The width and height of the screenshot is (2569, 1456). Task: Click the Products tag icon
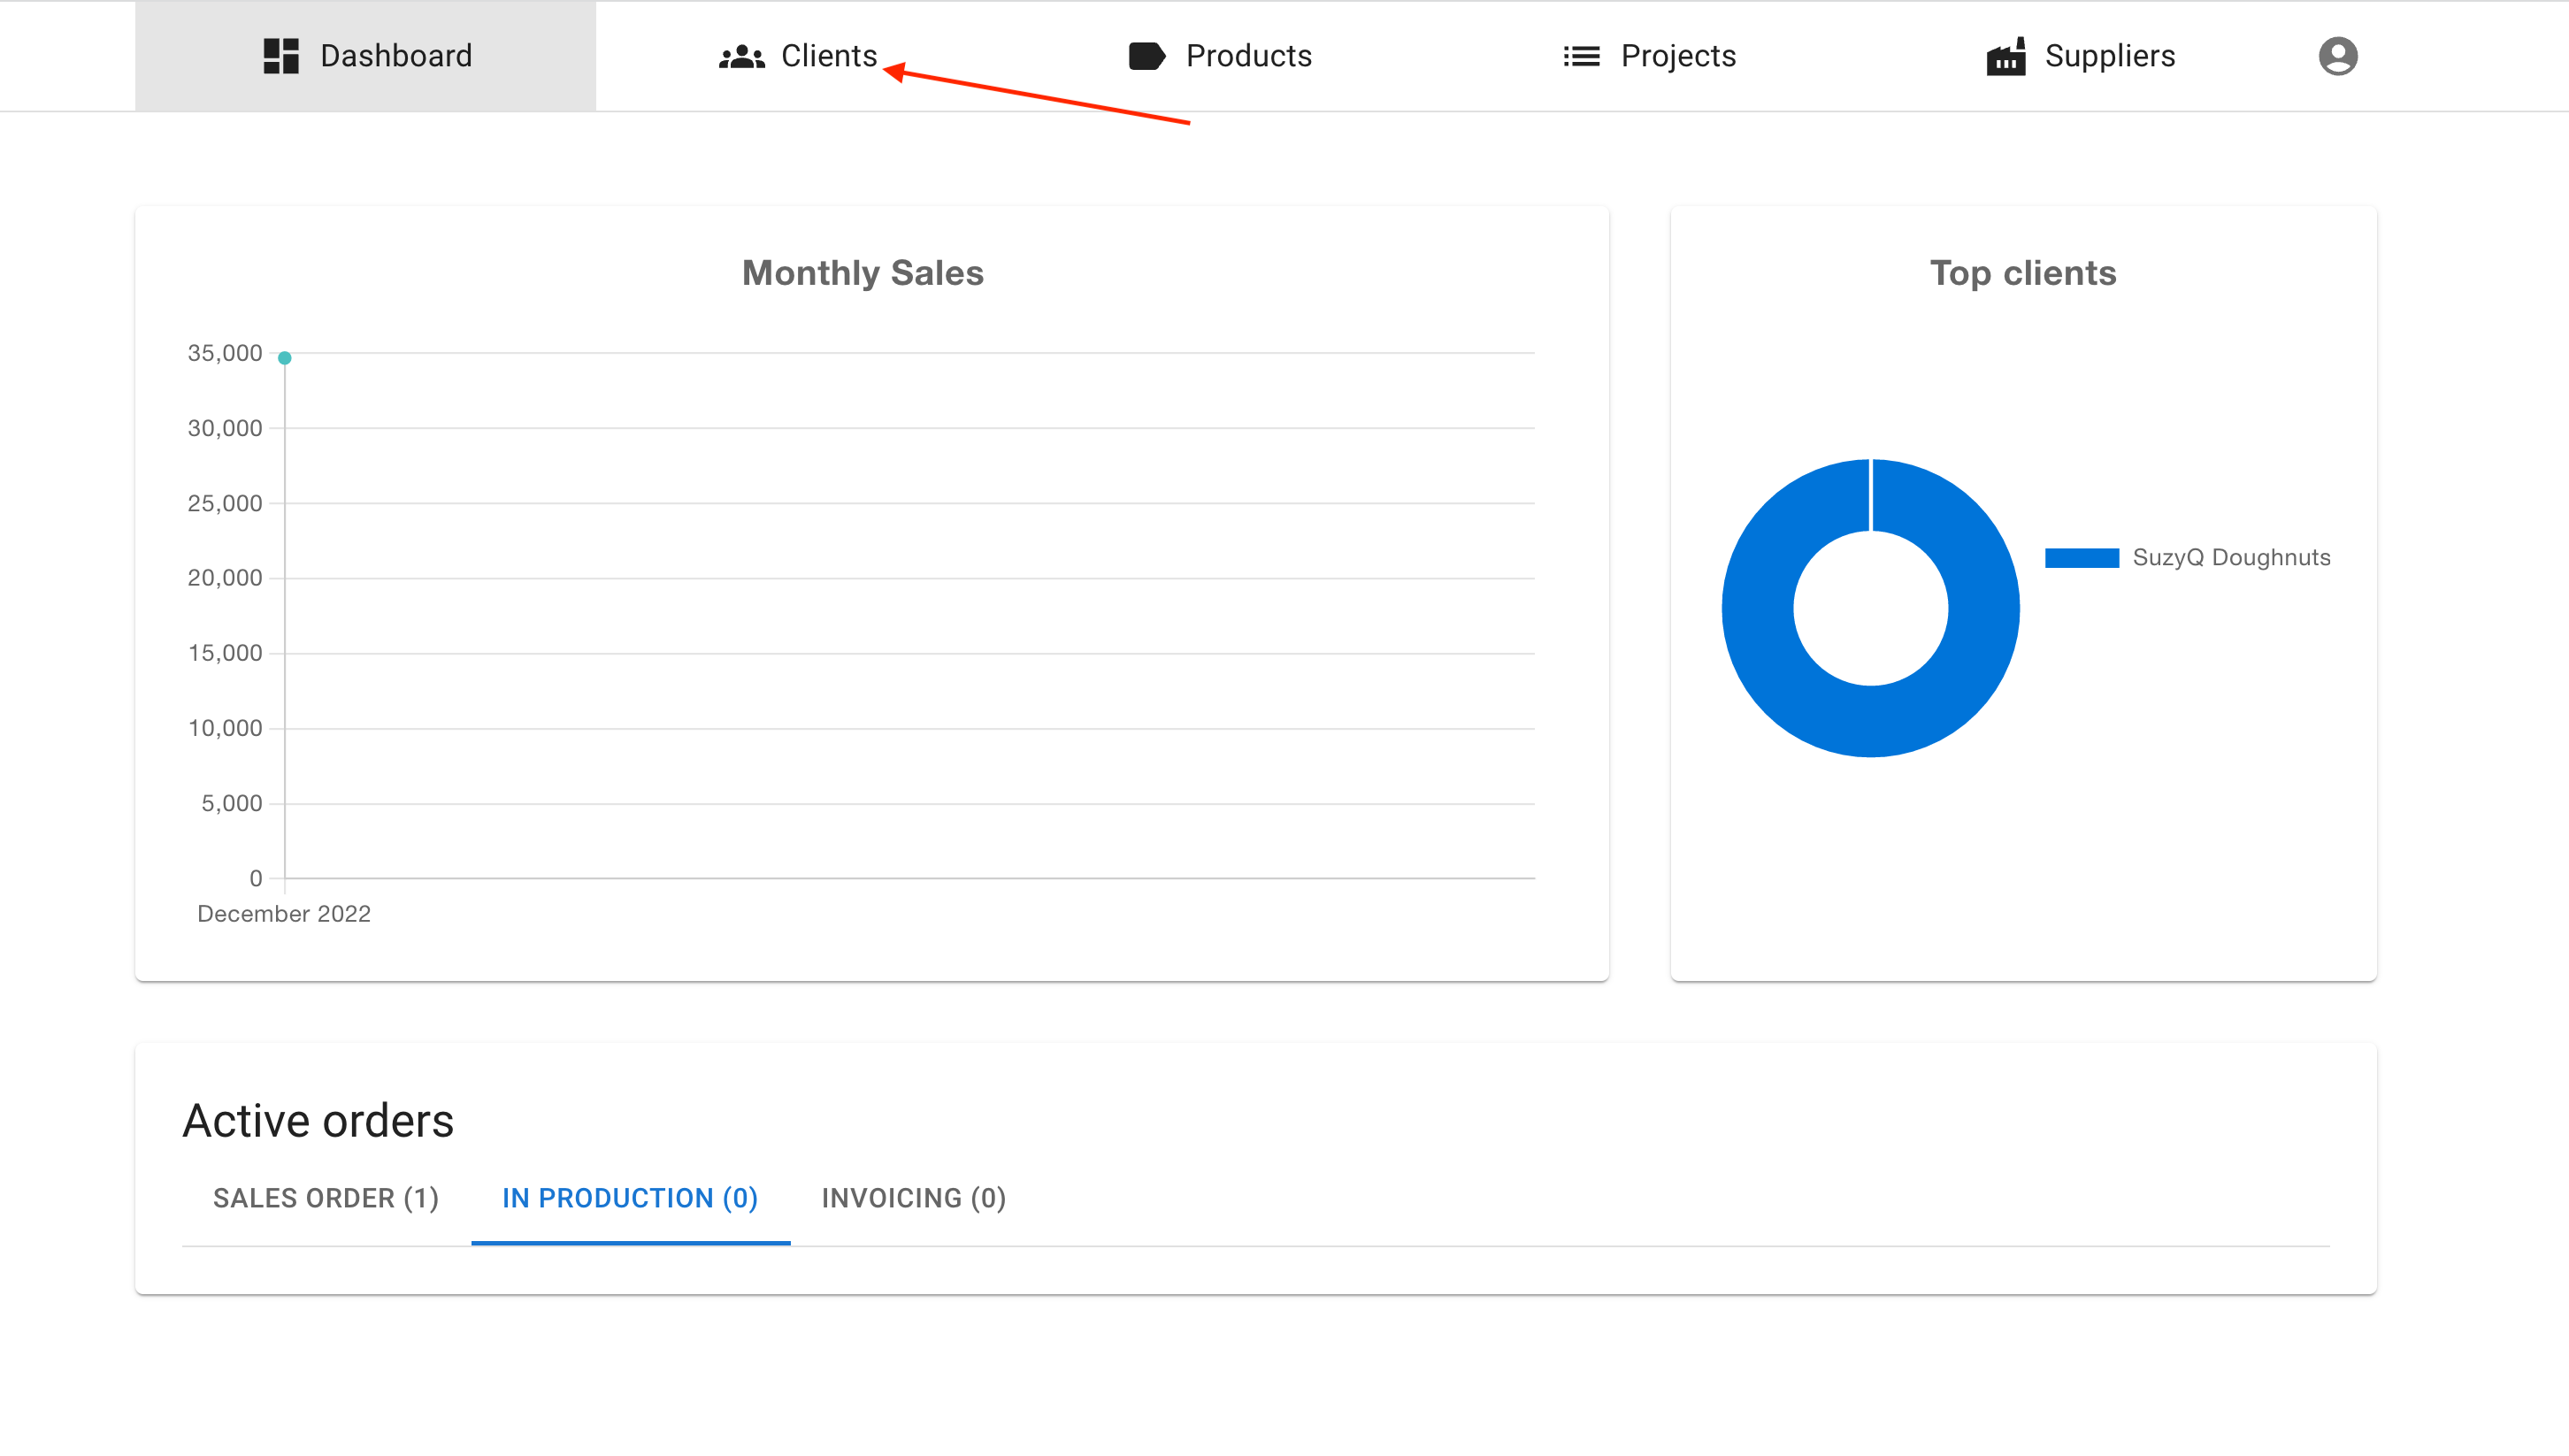coord(1146,56)
